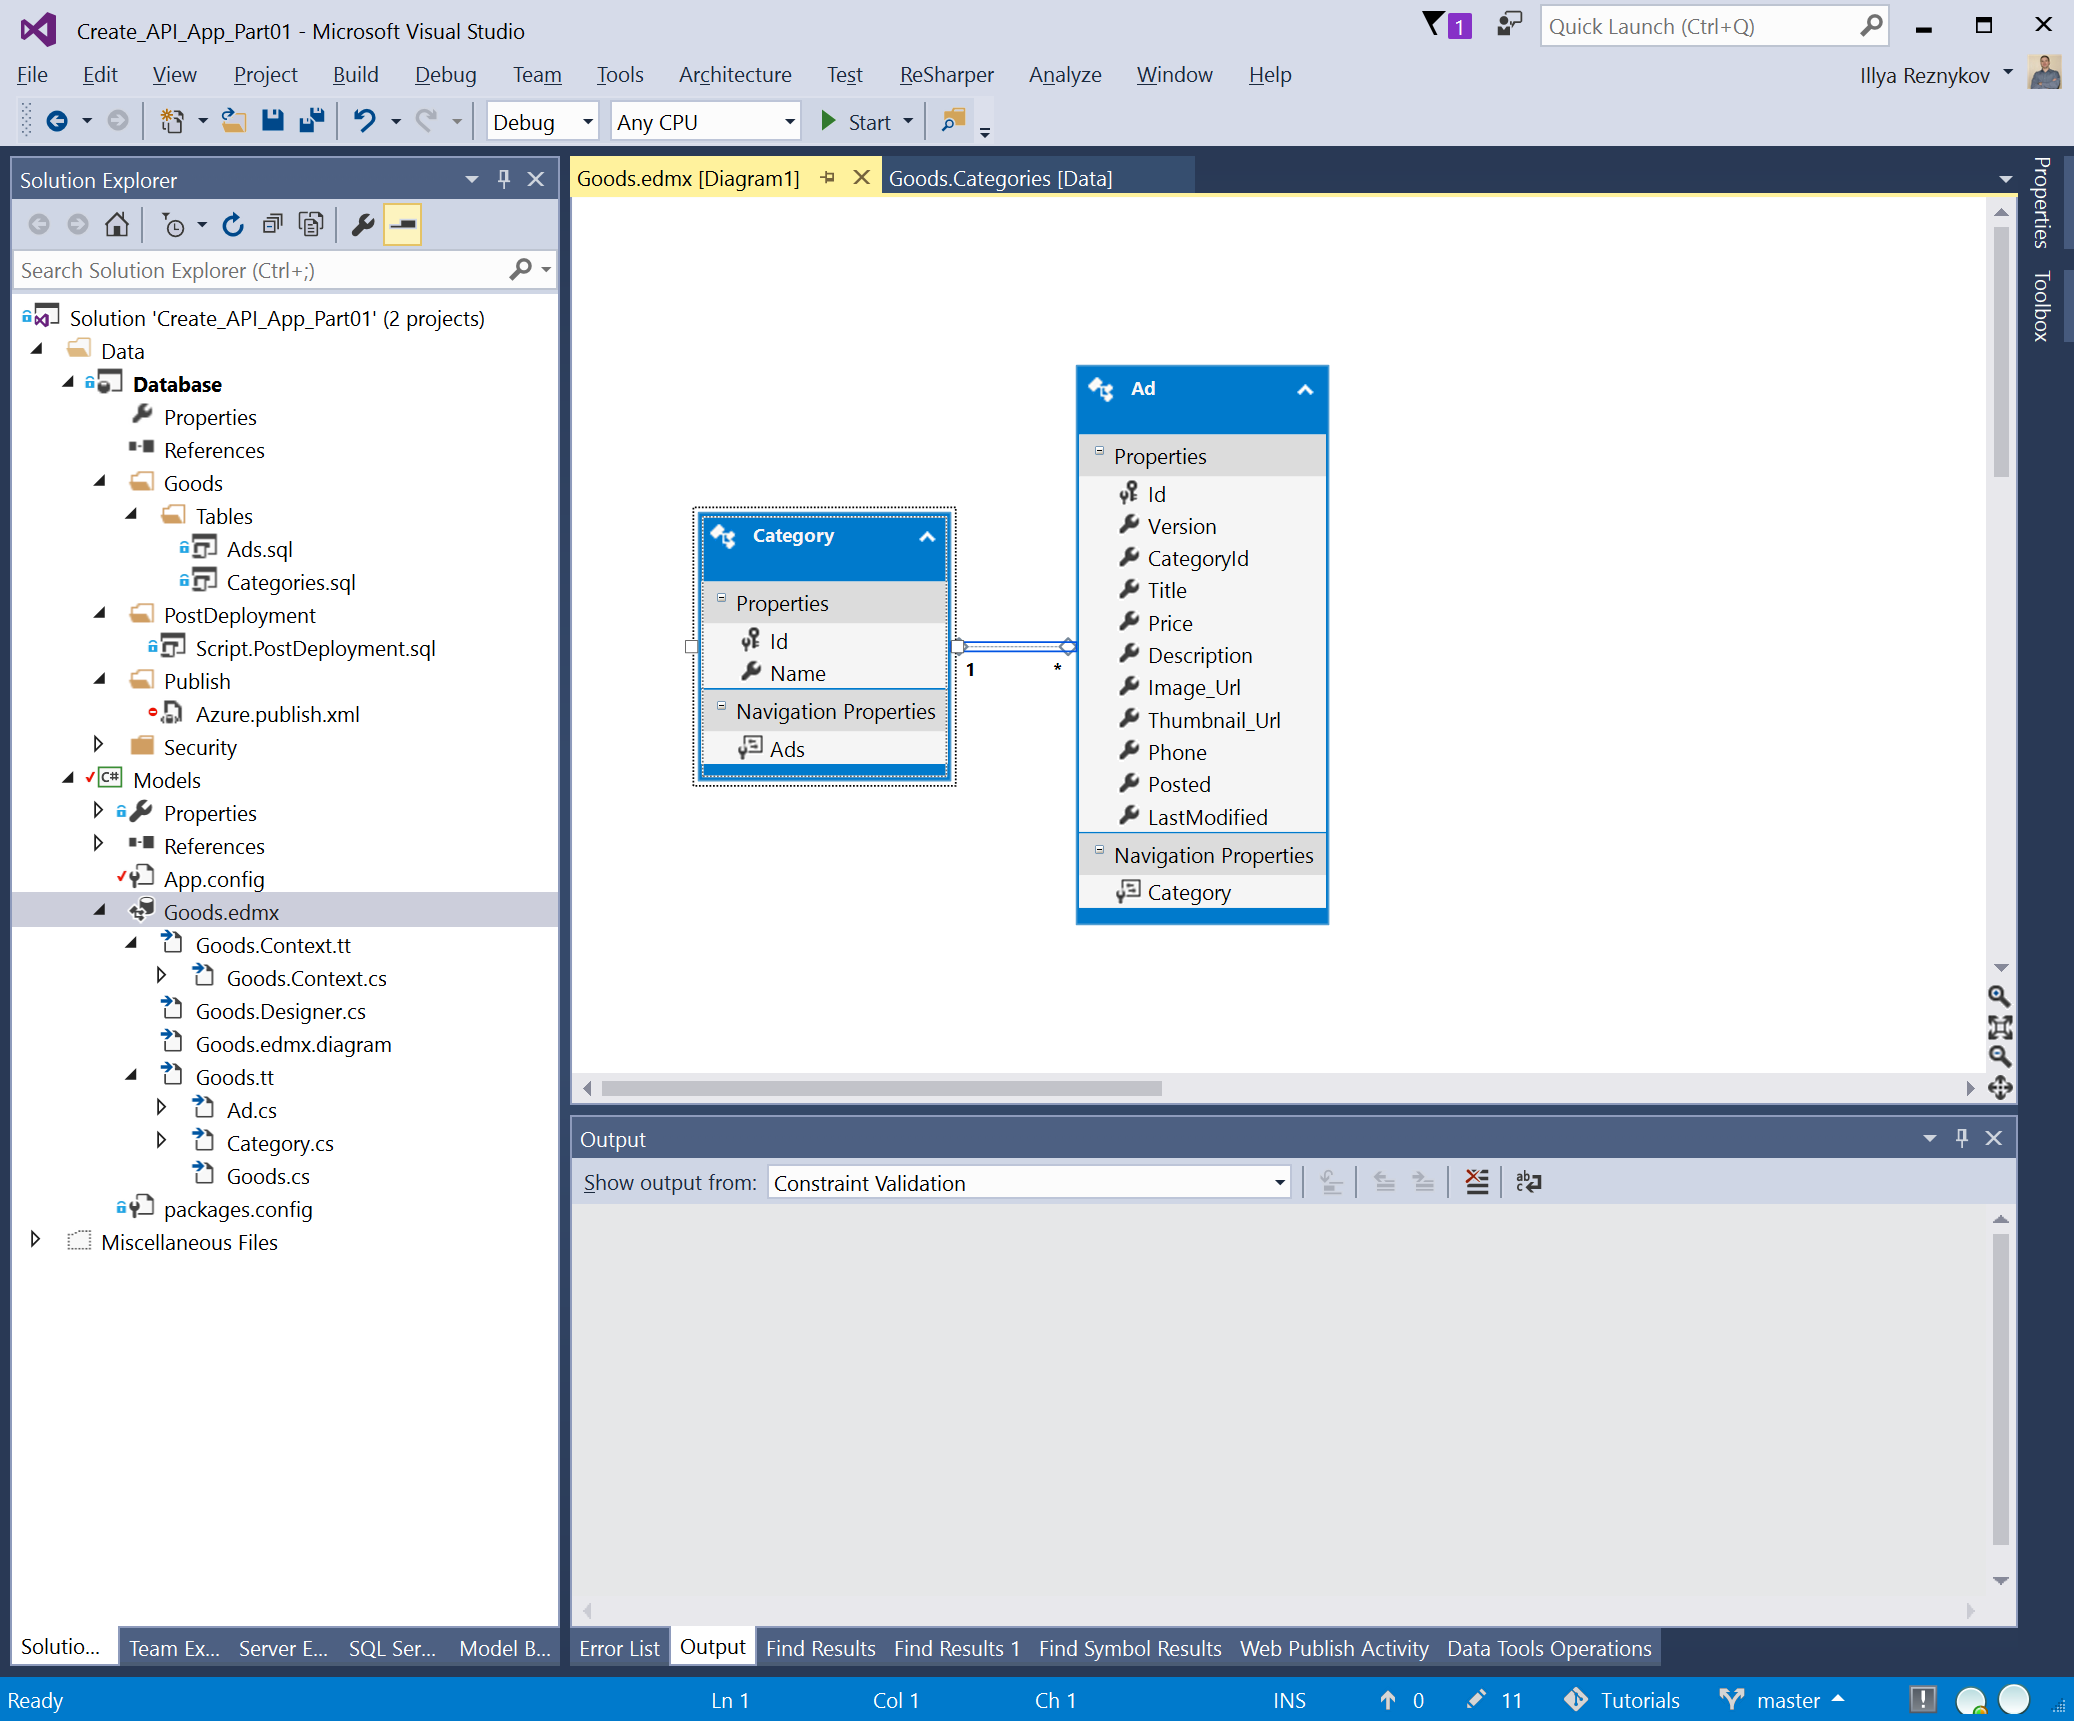Viewport: 2074px width, 1721px height.
Task: Click Clear All icon in Output panel
Action: tap(1476, 1182)
